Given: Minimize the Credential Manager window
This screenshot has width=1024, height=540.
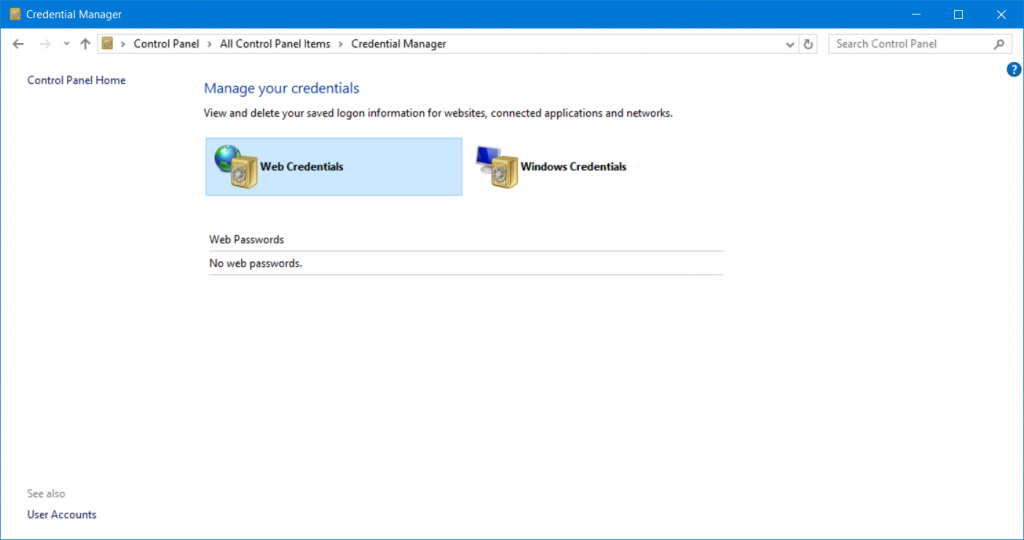Looking at the screenshot, I should (916, 14).
